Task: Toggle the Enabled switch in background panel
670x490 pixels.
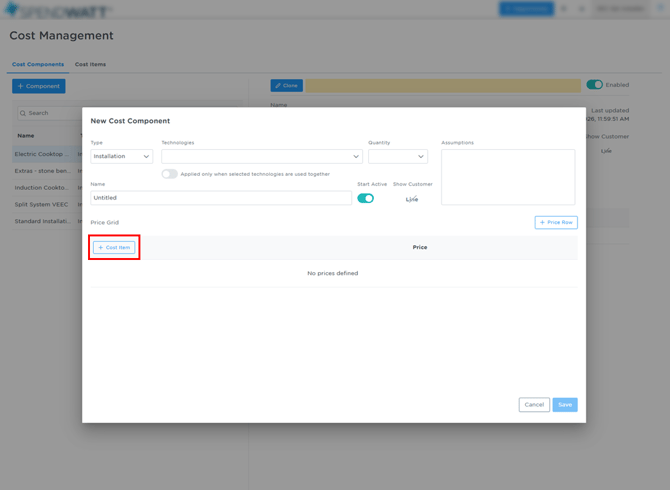Action: coord(594,85)
